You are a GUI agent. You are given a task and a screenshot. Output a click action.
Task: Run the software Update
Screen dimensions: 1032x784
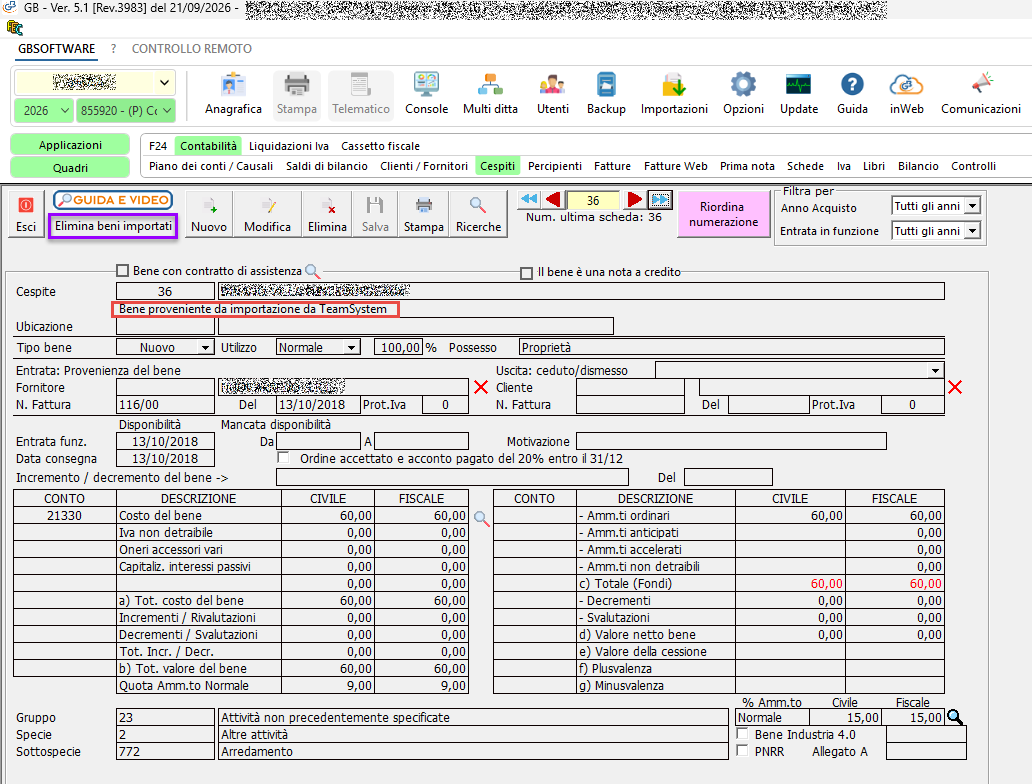pyautogui.click(x=799, y=95)
